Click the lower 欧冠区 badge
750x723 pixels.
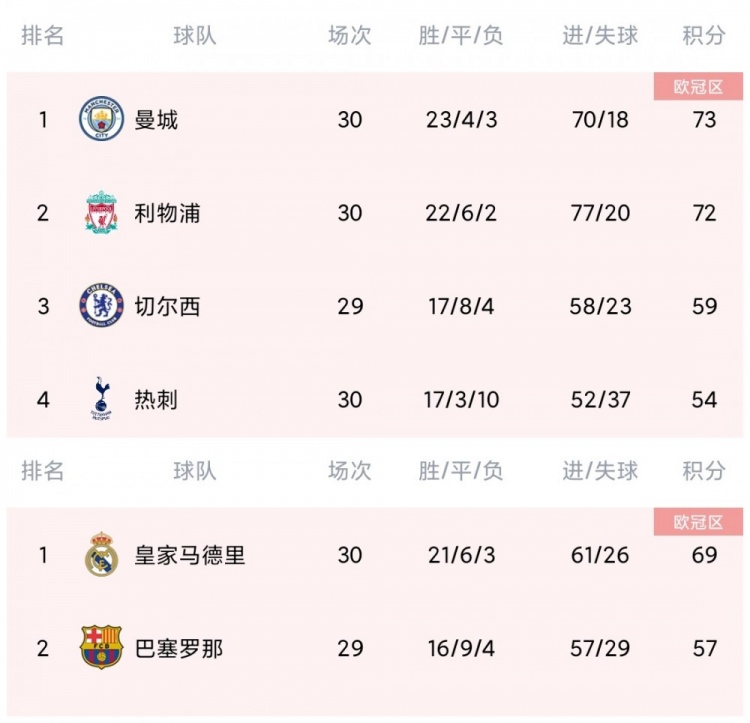point(698,522)
